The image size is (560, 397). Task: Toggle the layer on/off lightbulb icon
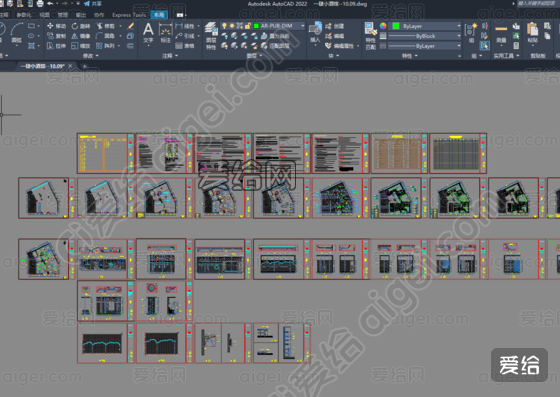click(x=224, y=26)
